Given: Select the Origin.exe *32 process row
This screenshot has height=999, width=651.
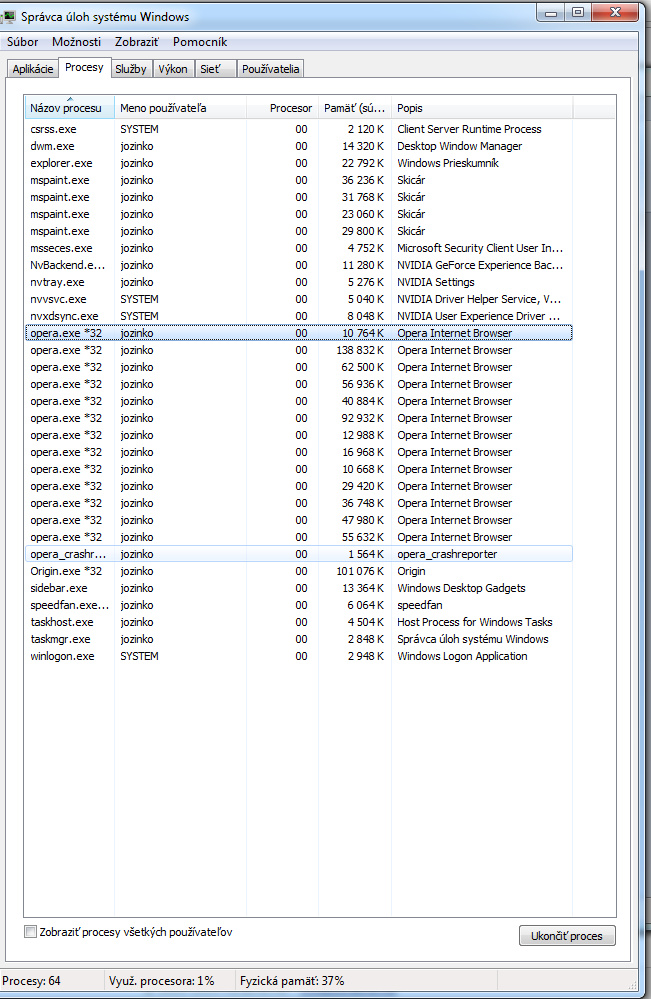Looking at the screenshot, I should point(299,571).
